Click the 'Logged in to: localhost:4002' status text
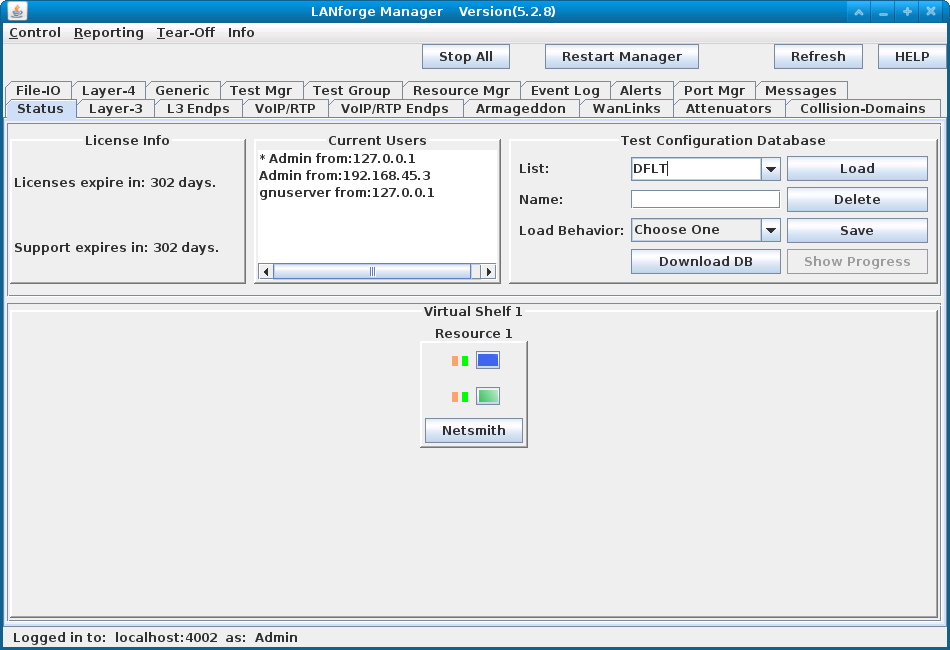950x650 pixels. coord(115,637)
